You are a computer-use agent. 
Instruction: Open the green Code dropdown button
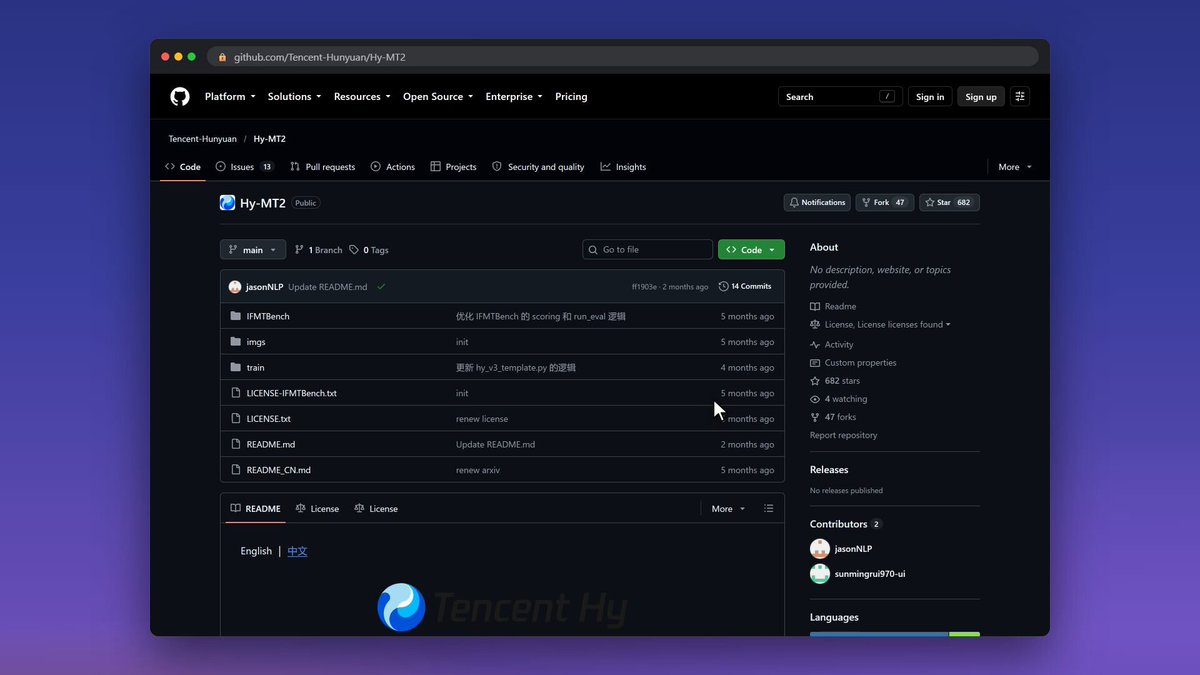click(x=751, y=250)
